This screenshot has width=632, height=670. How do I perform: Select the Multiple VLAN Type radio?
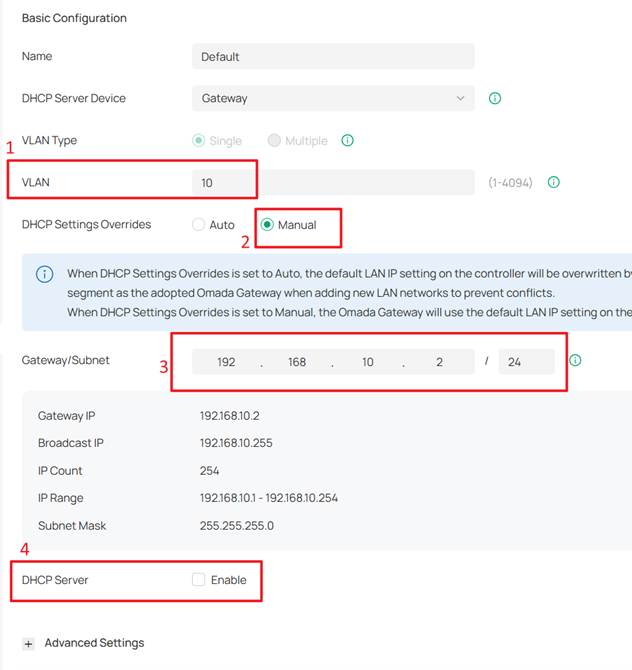(274, 140)
